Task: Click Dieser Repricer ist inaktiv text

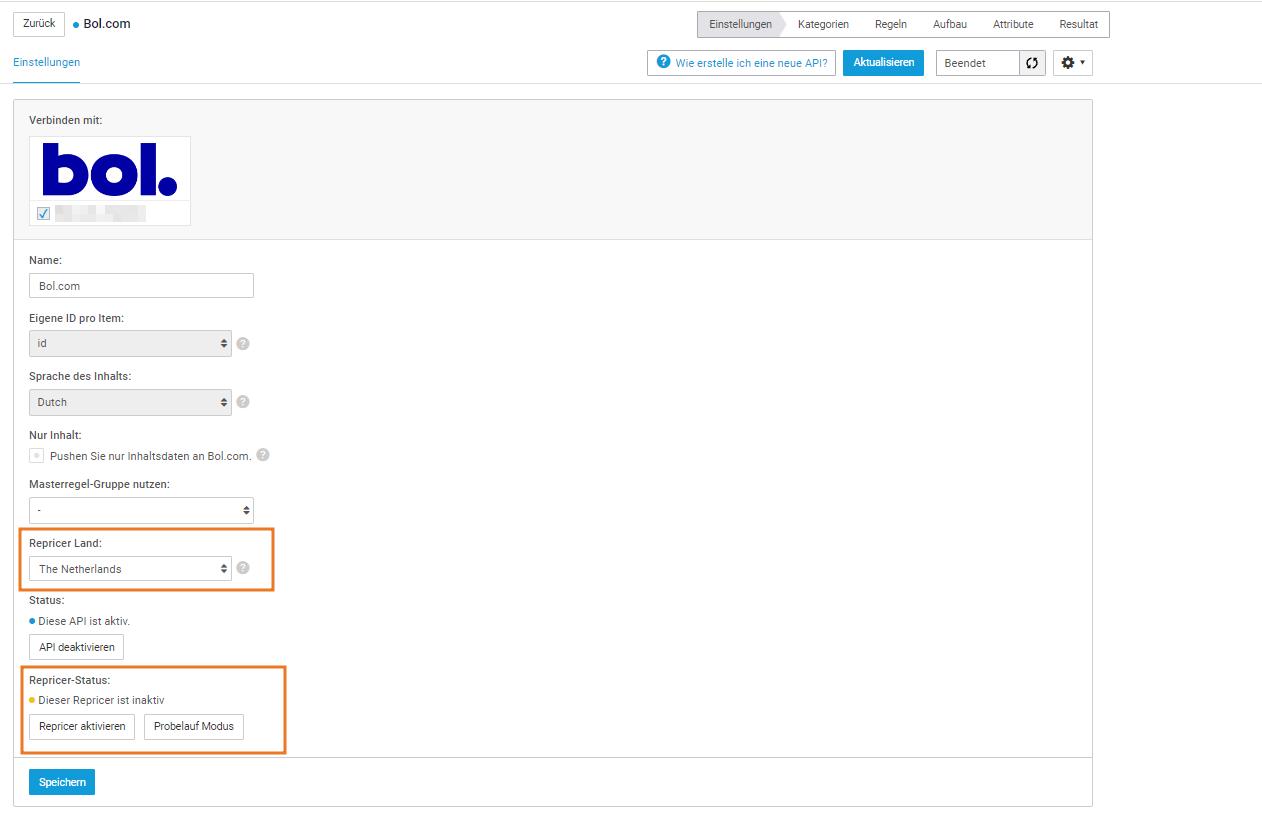Action: pos(101,700)
